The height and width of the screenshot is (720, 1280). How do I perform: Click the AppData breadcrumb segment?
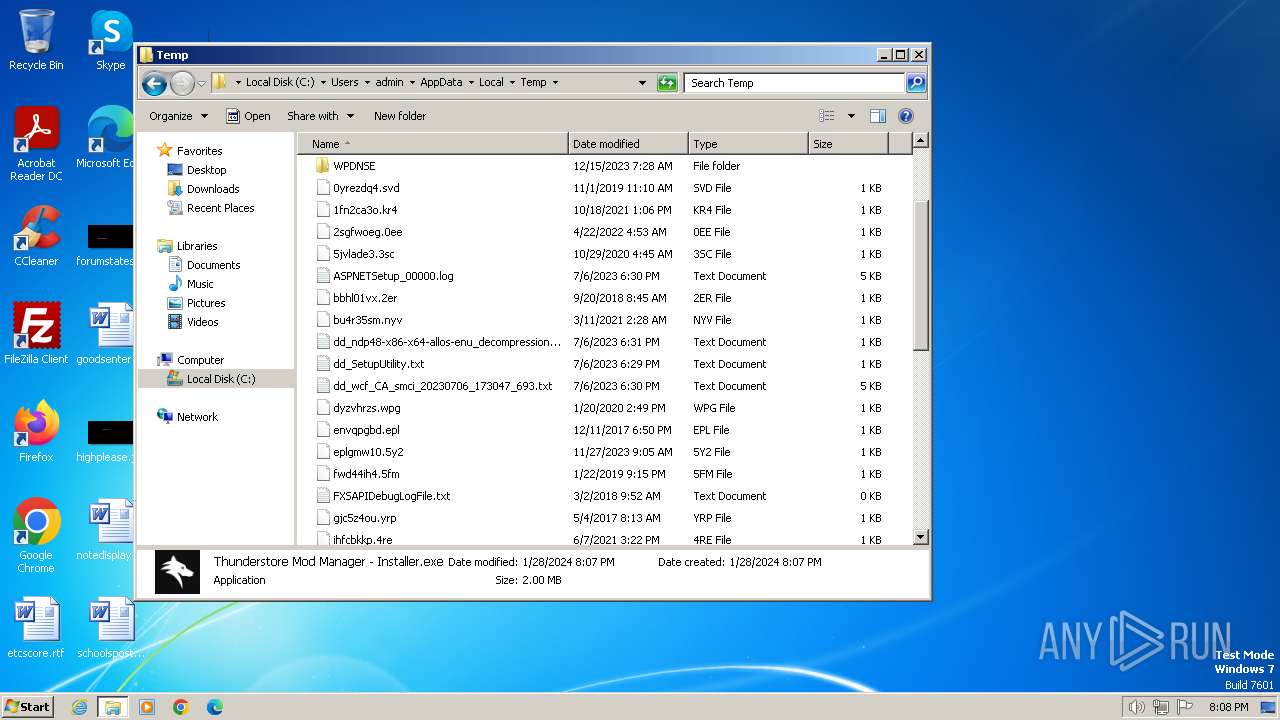coord(441,83)
